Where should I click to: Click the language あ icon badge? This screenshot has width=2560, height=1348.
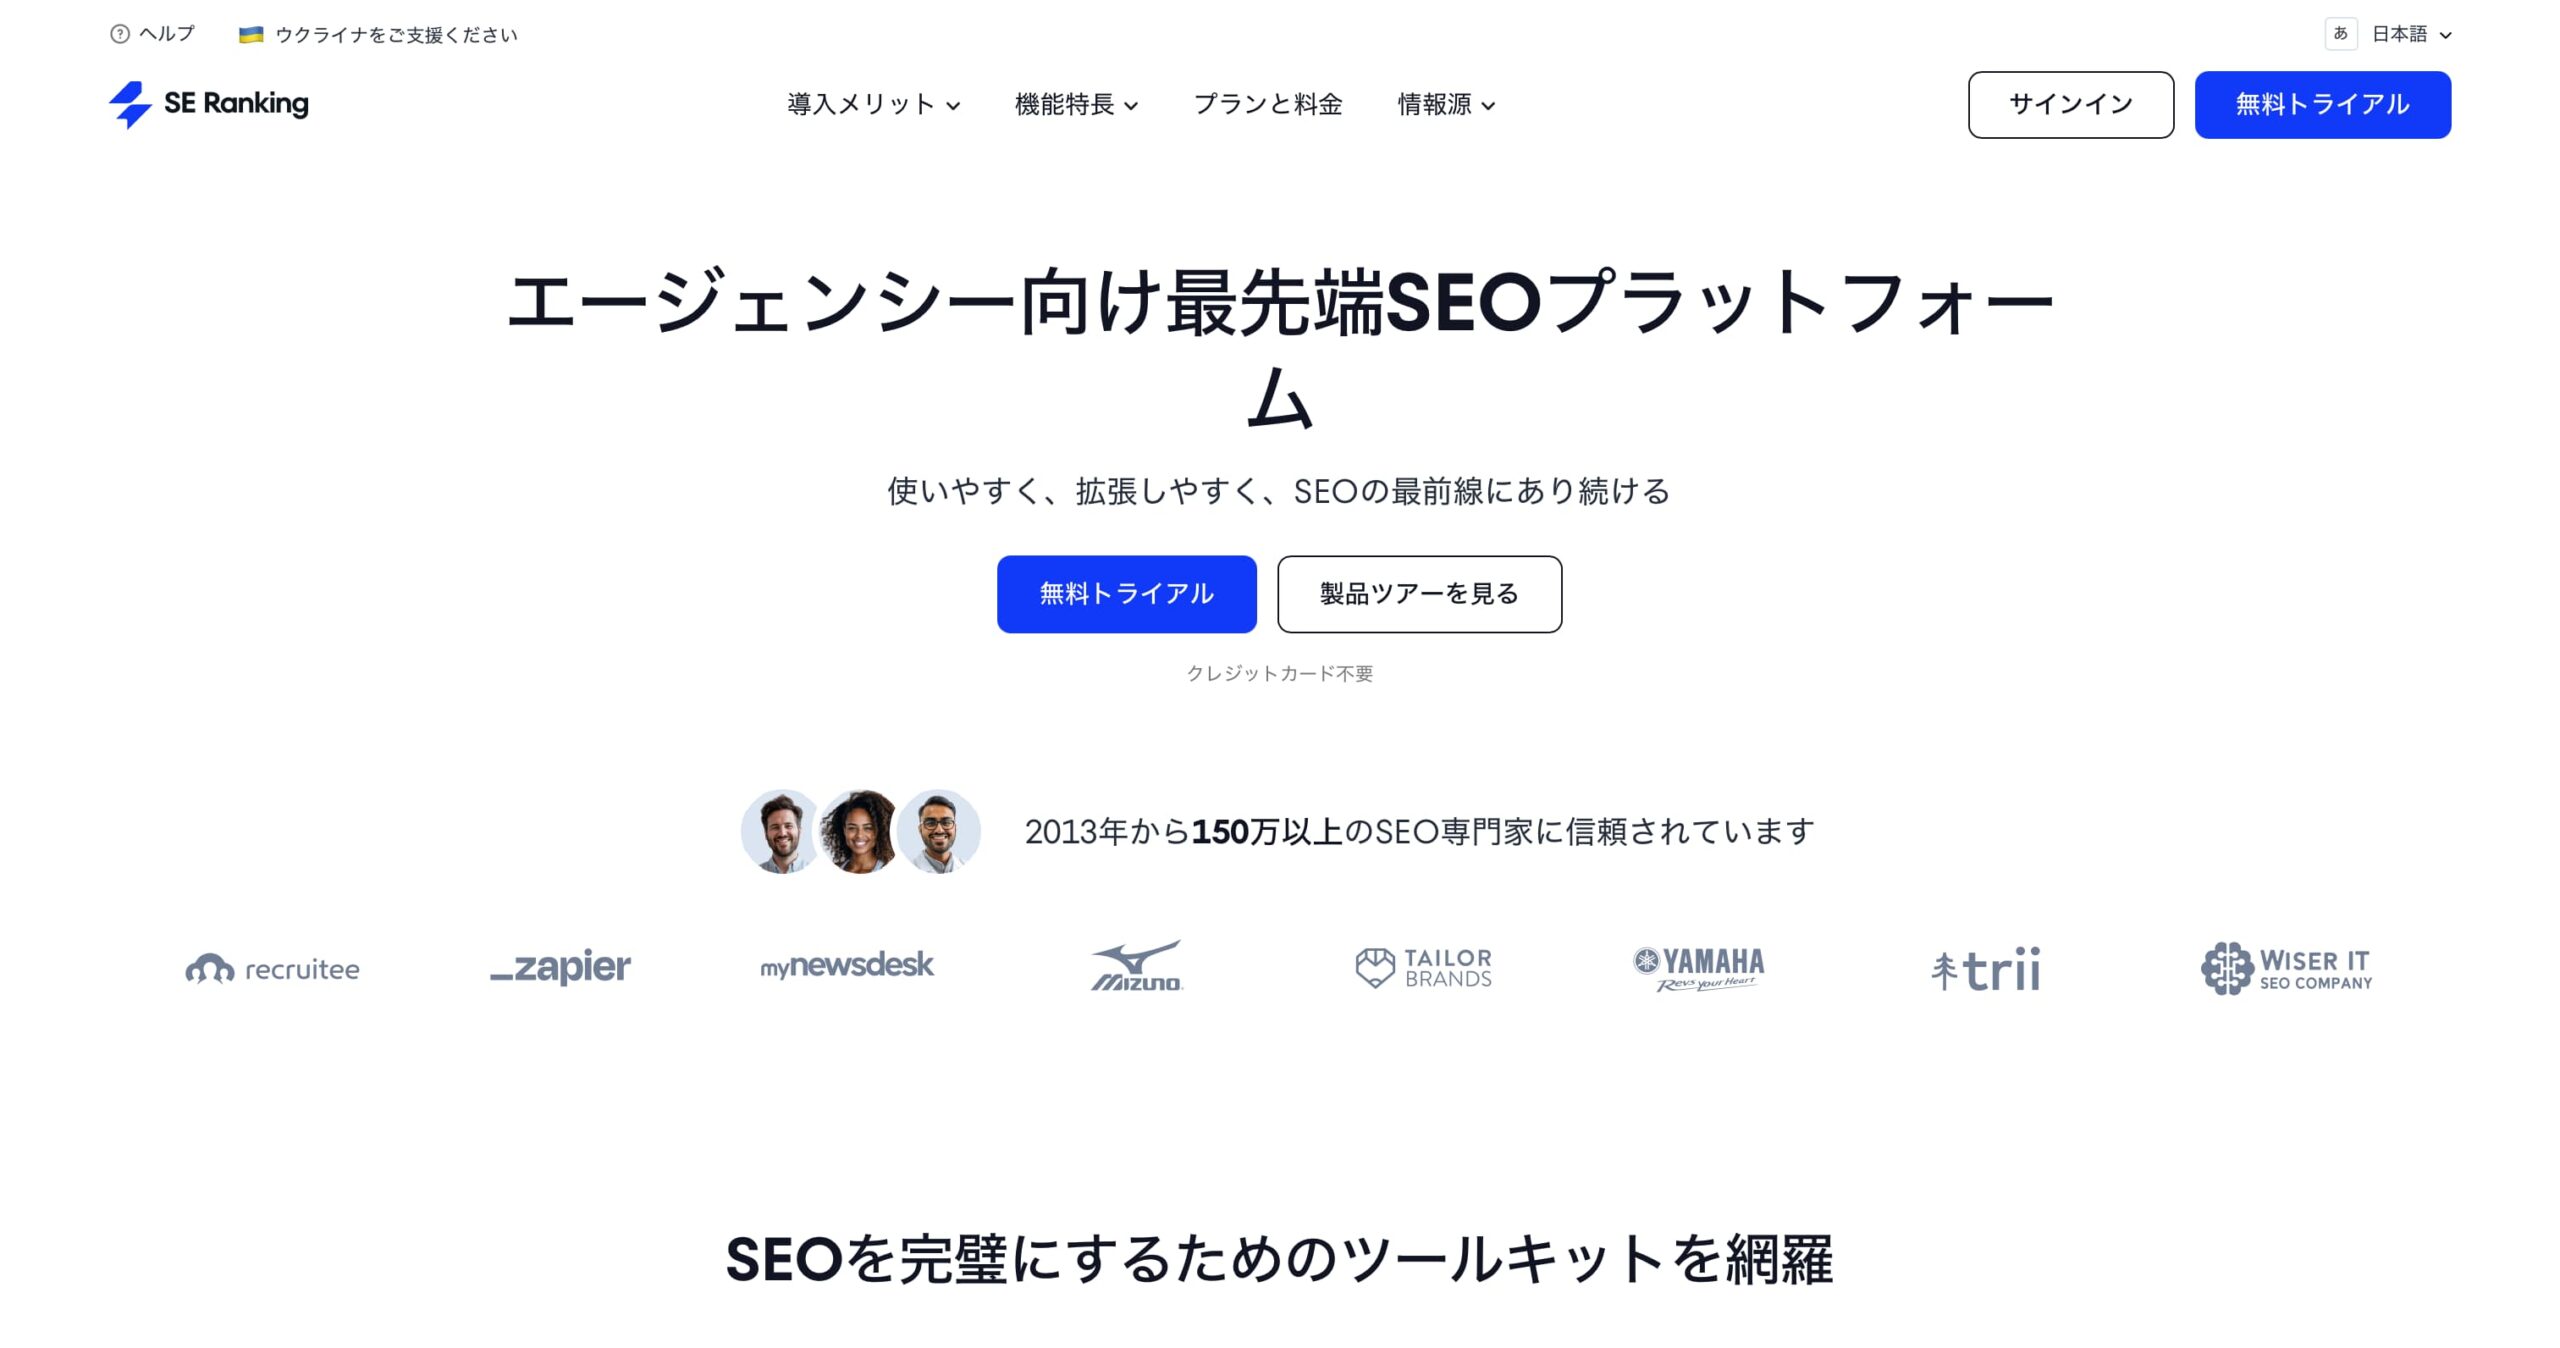2340,34
